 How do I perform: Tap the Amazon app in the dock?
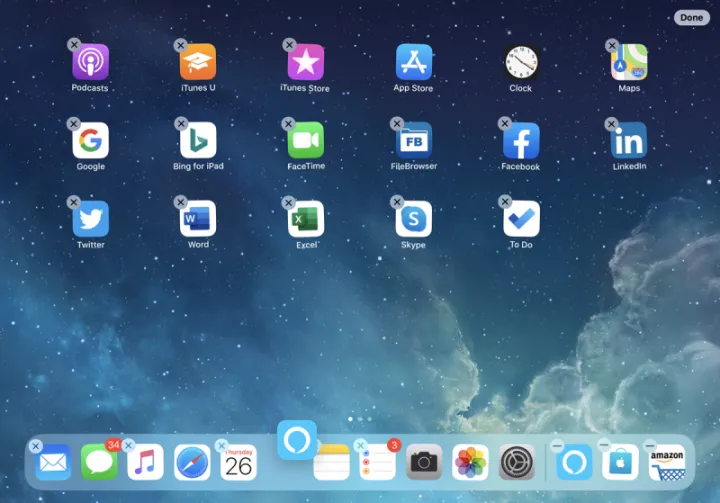tap(666, 462)
